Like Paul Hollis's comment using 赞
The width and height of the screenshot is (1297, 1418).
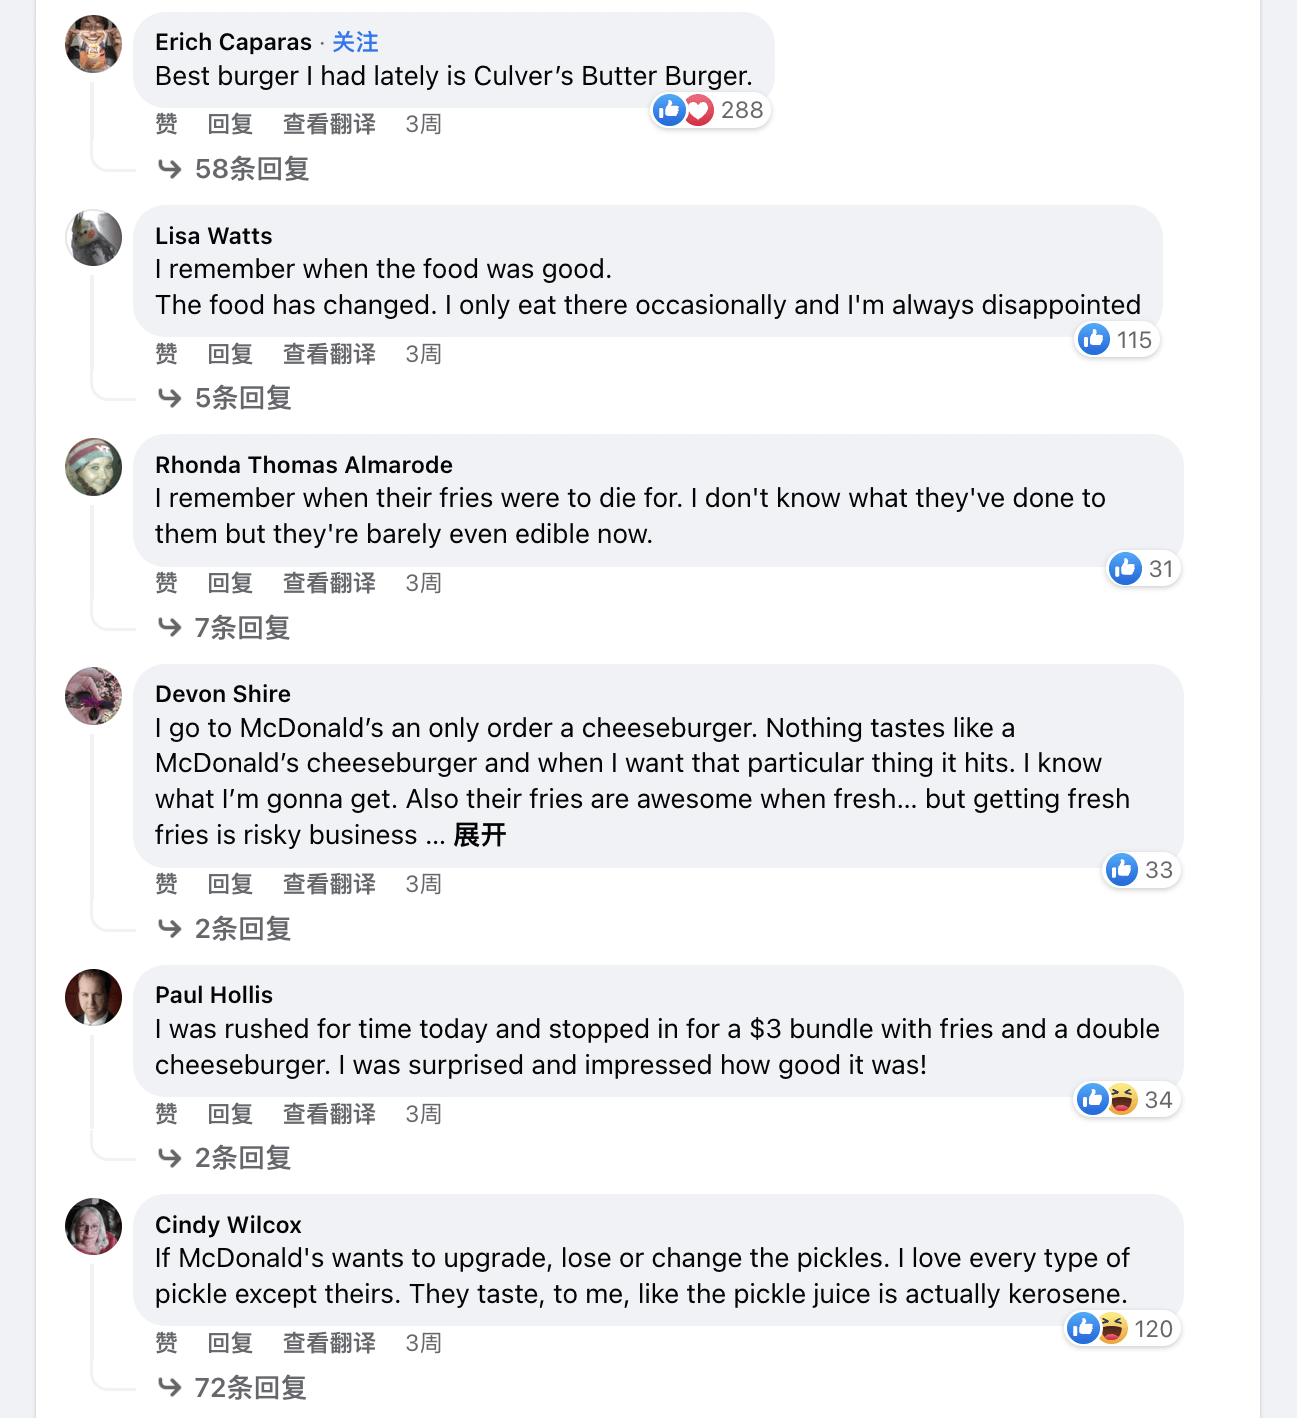[166, 1114]
